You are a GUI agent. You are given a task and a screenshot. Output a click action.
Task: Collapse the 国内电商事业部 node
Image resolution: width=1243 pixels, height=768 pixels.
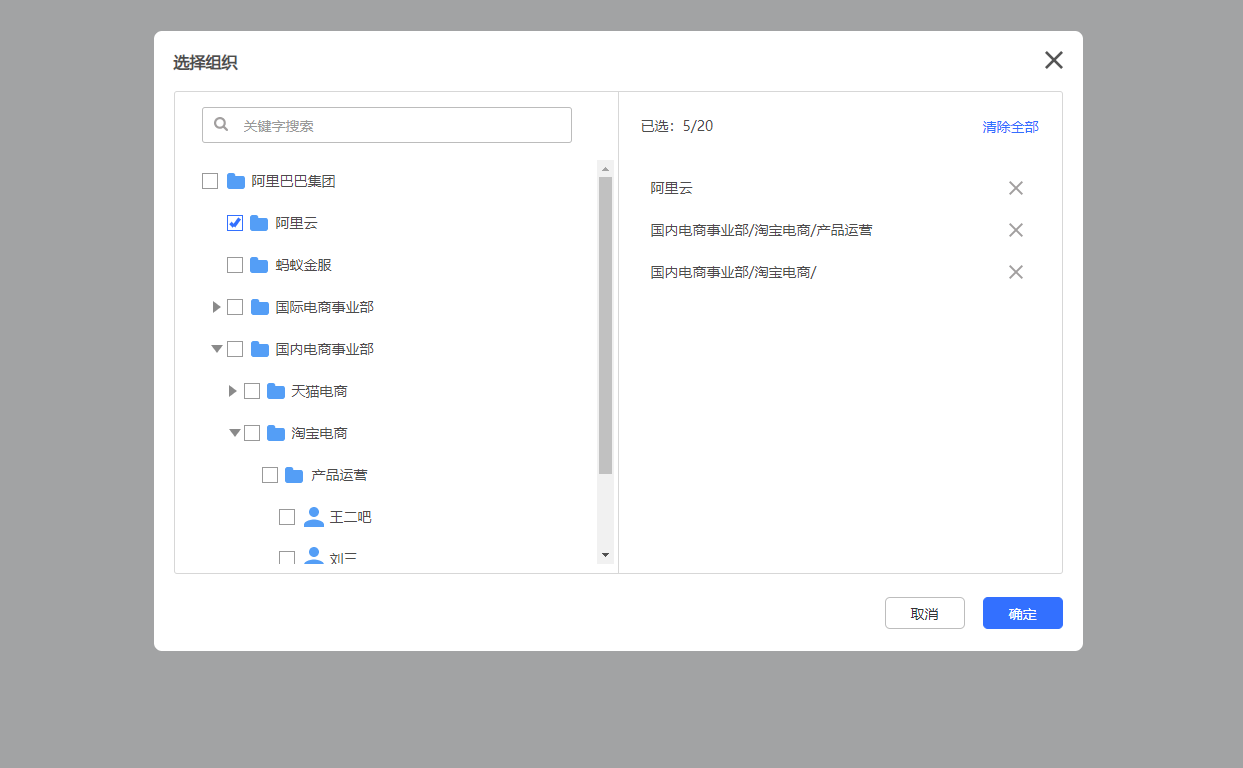217,349
